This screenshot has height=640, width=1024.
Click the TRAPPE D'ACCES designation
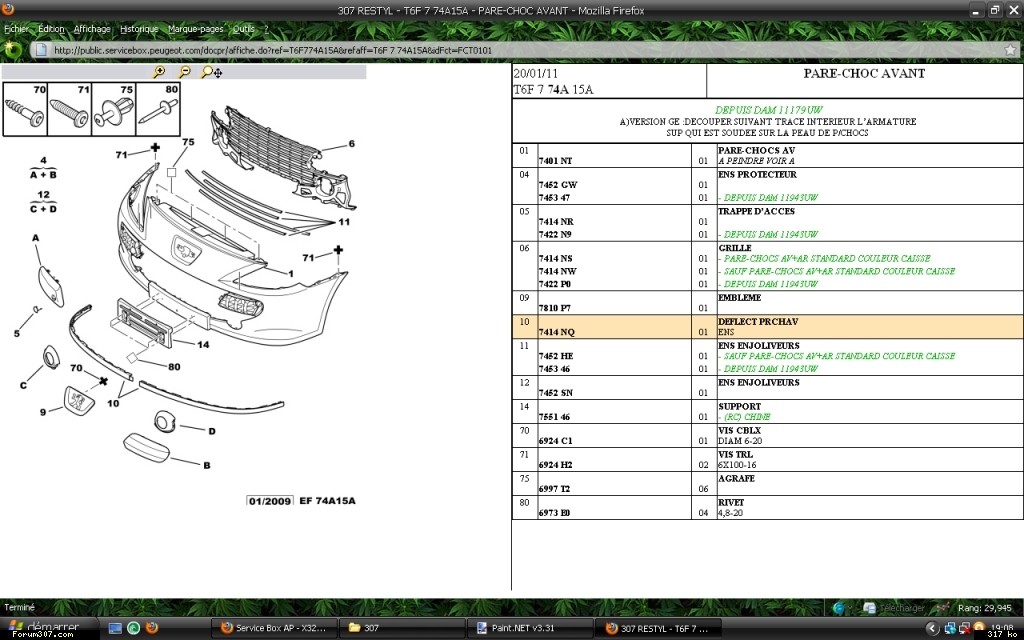[756, 211]
